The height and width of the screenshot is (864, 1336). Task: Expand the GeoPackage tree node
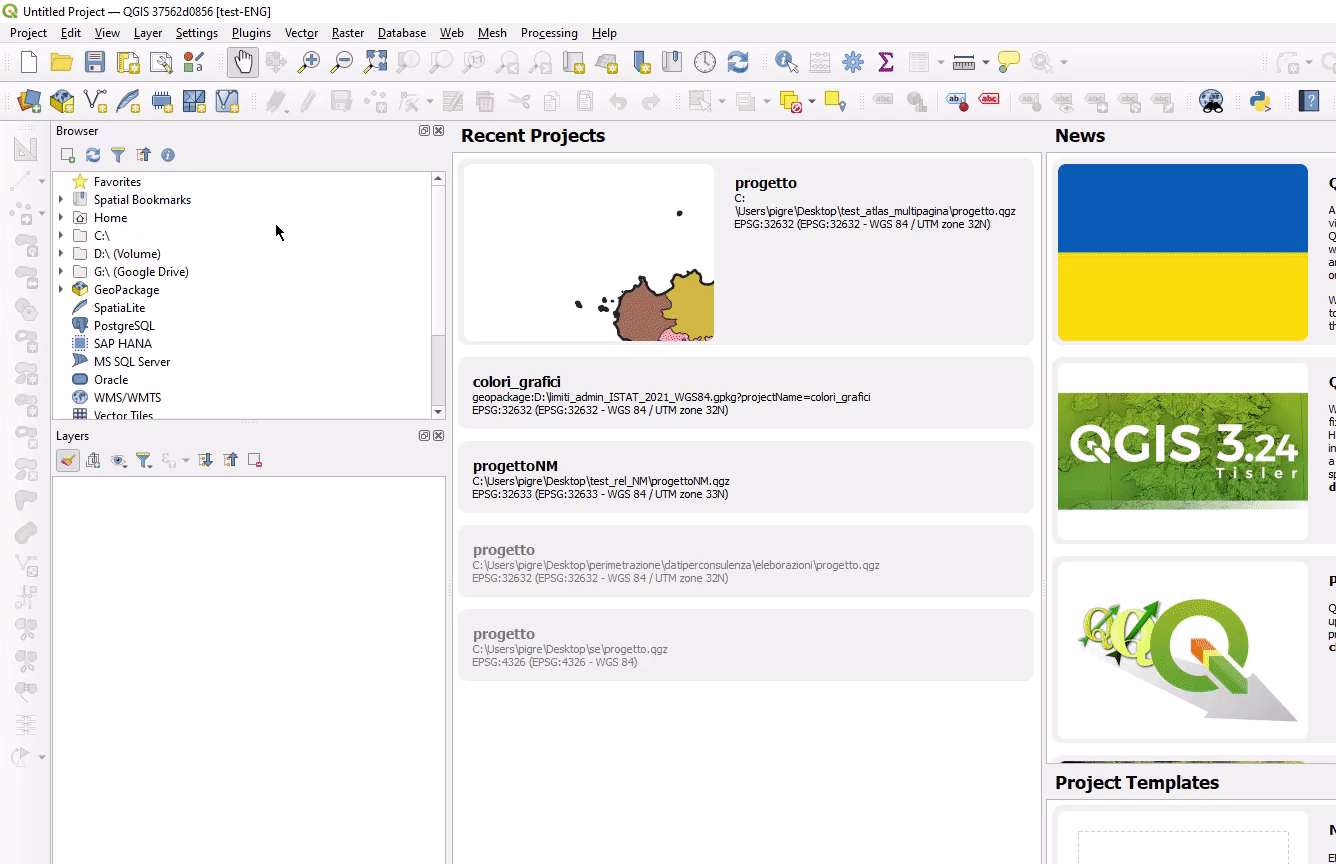(61, 290)
